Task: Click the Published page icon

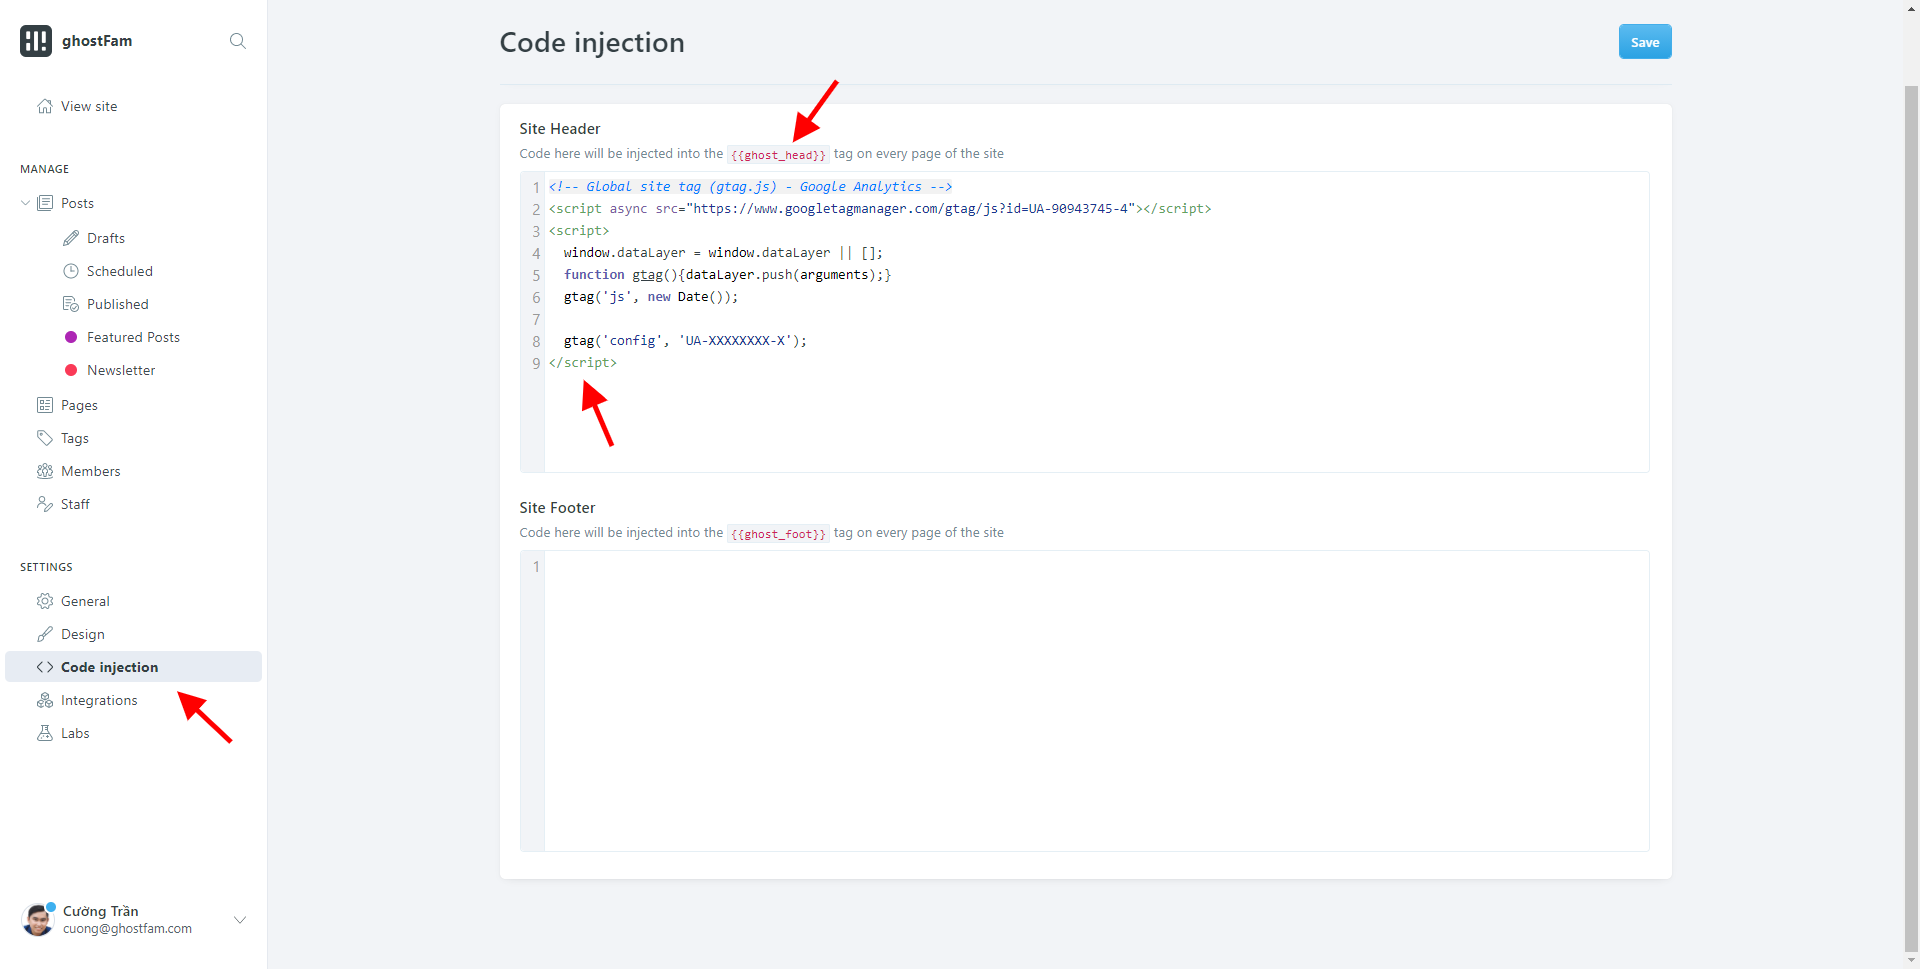Action: (x=71, y=304)
